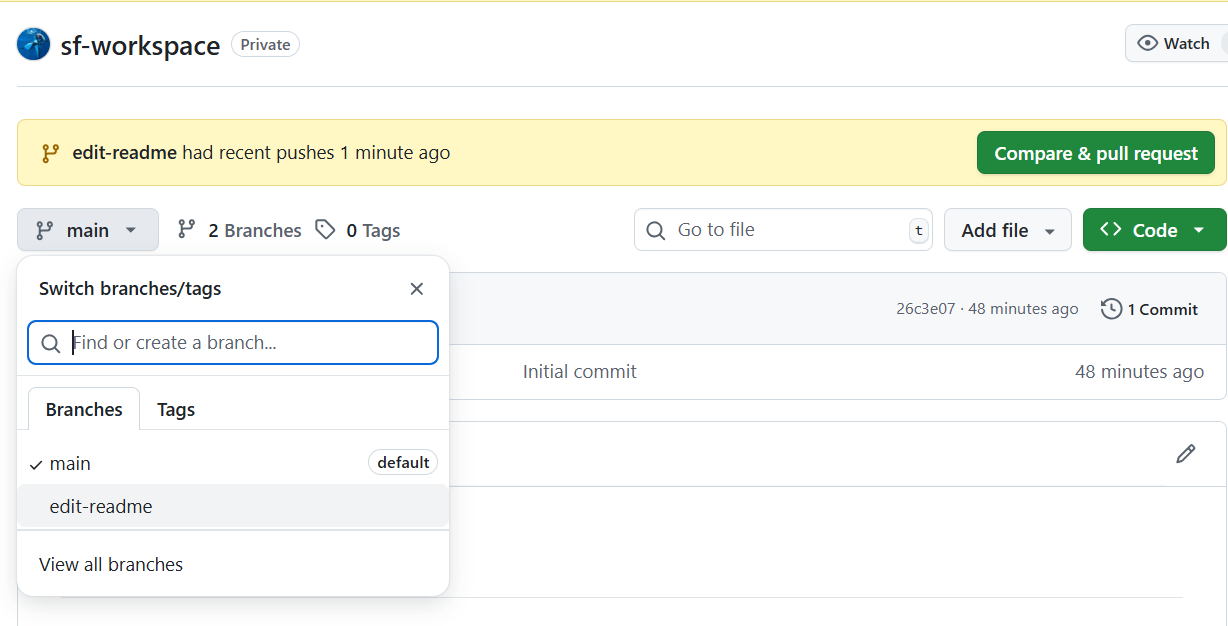Select the Branches tab in the popup
This screenshot has width=1228, height=626.
(x=84, y=409)
